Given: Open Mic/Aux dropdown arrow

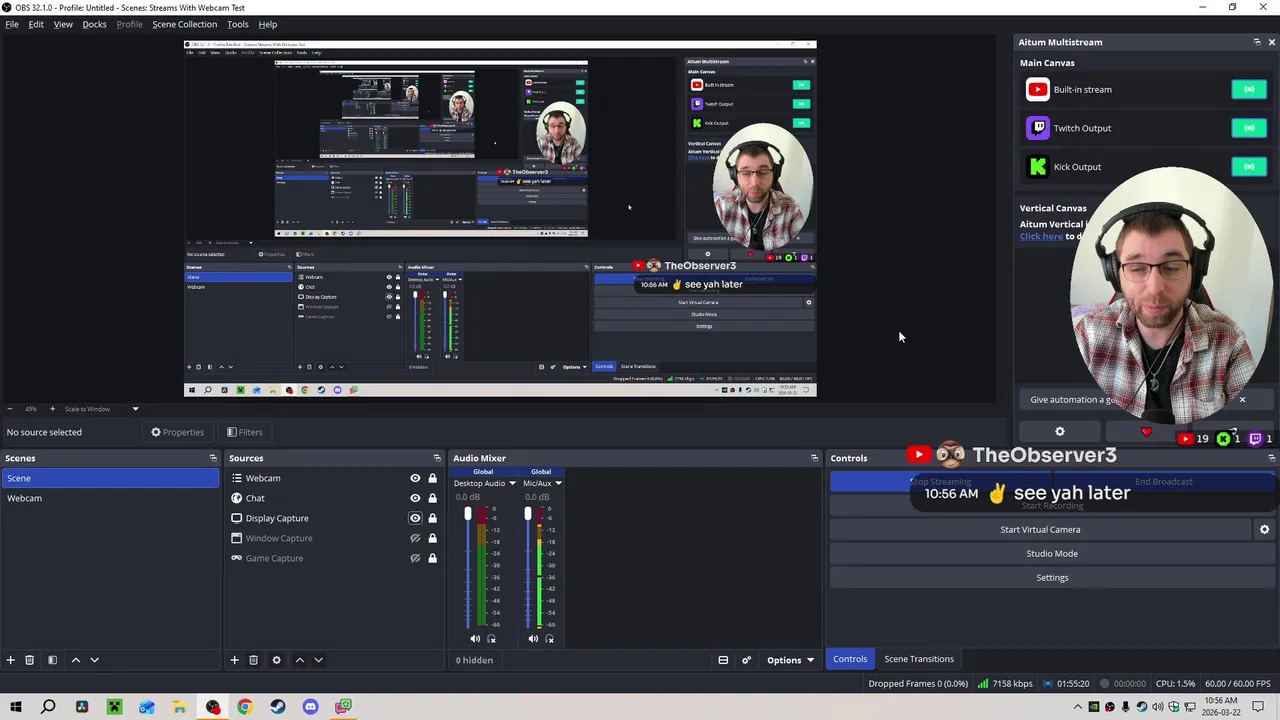Looking at the screenshot, I should coord(558,484).
